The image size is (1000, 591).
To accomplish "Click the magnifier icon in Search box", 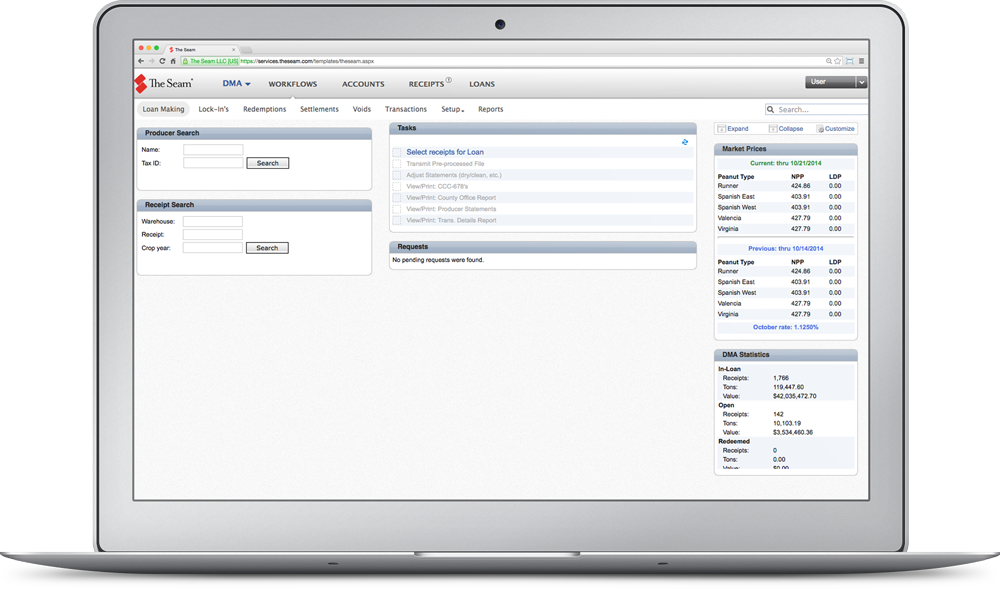I will pyautogui.click(x=770, y=110).
